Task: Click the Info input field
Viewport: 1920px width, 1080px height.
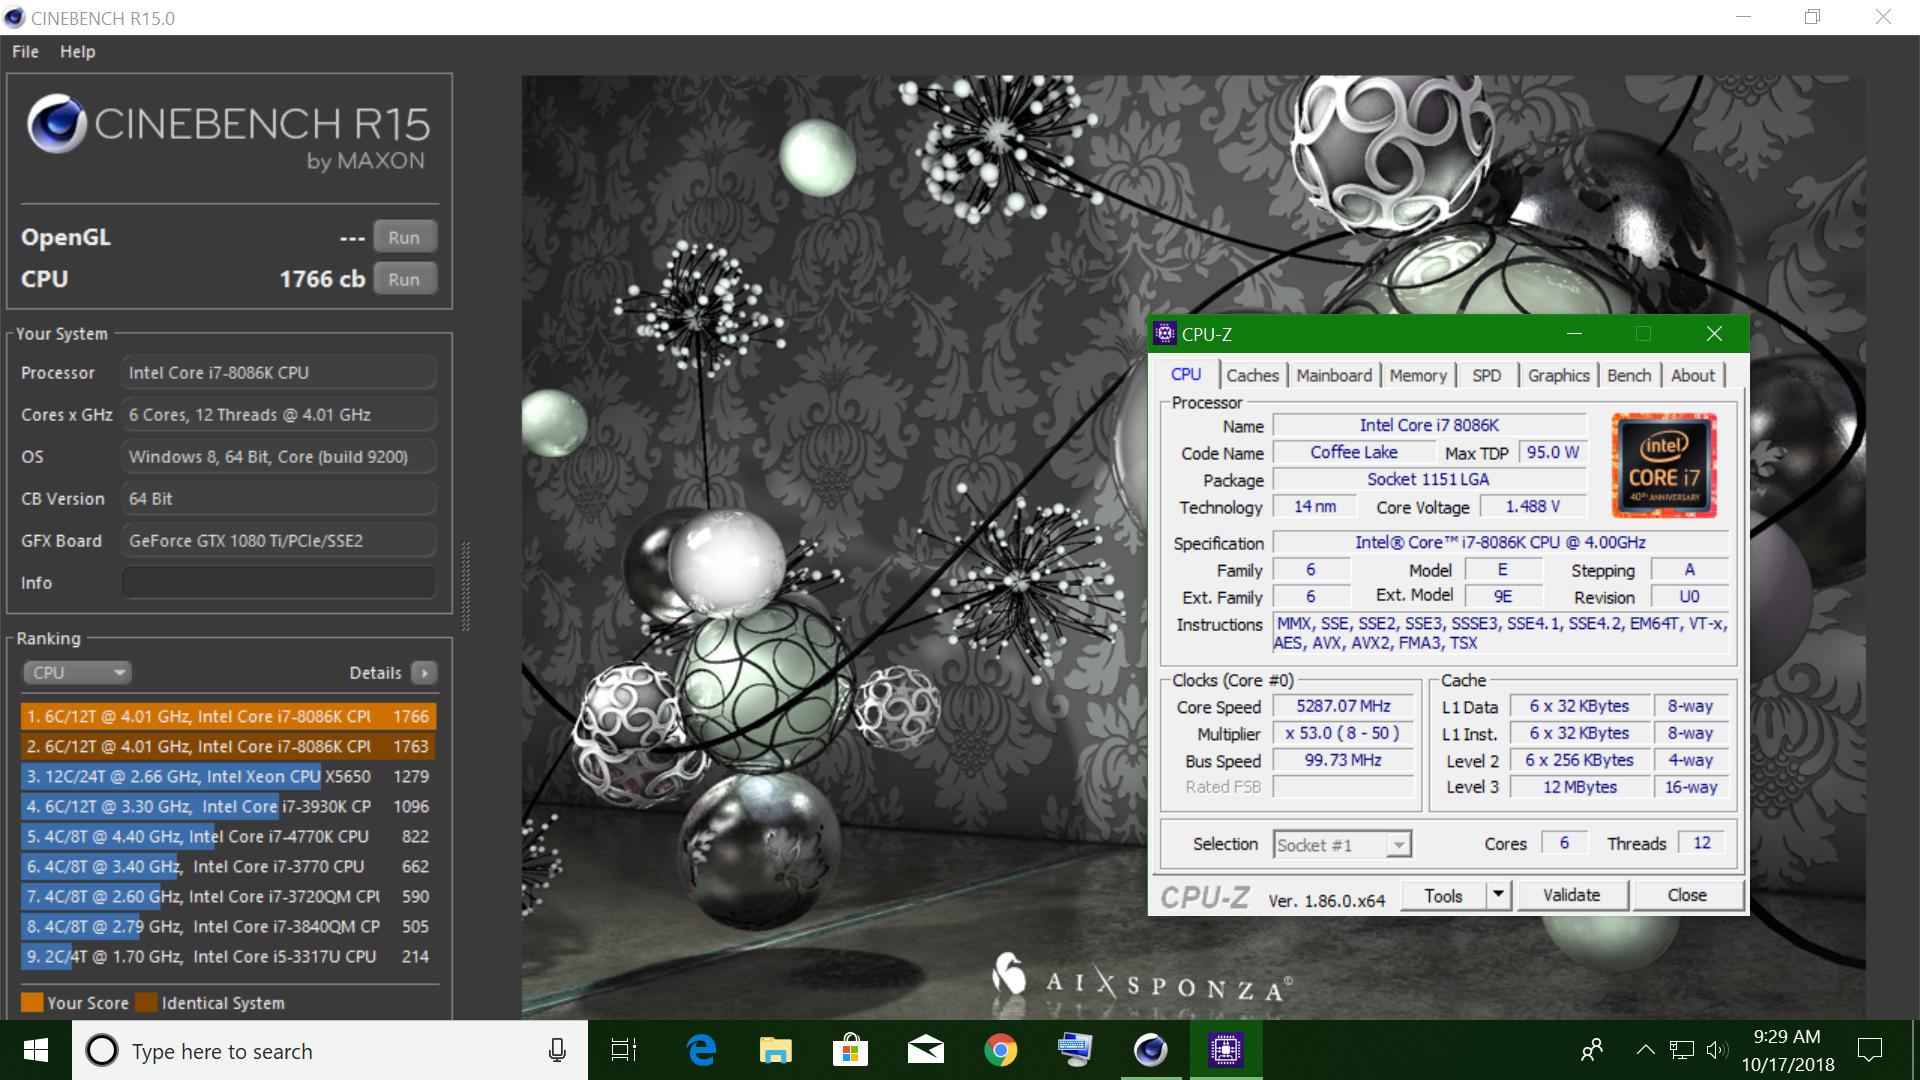Action: (x=279, y=583)
